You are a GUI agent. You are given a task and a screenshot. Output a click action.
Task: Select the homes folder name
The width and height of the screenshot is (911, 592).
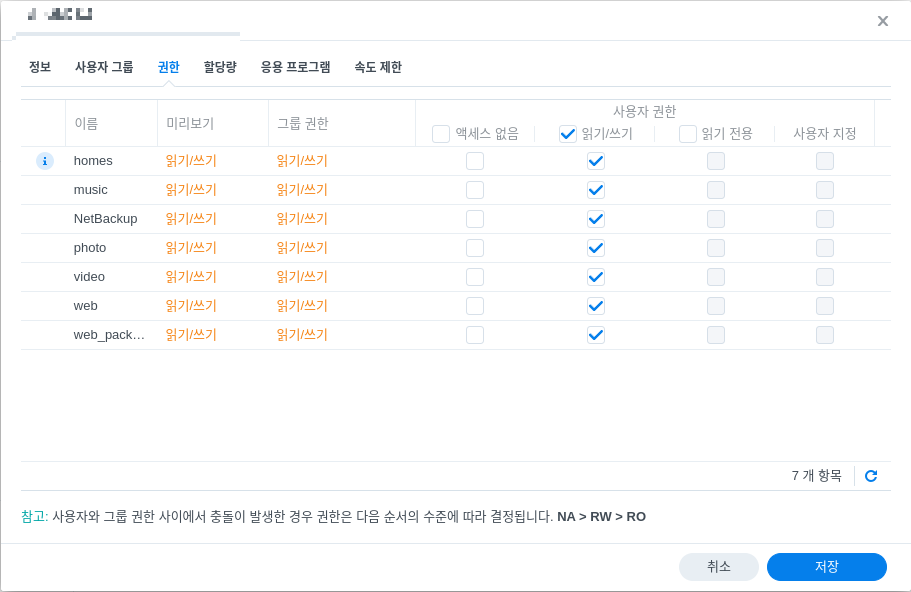click(x=93, y=161)
